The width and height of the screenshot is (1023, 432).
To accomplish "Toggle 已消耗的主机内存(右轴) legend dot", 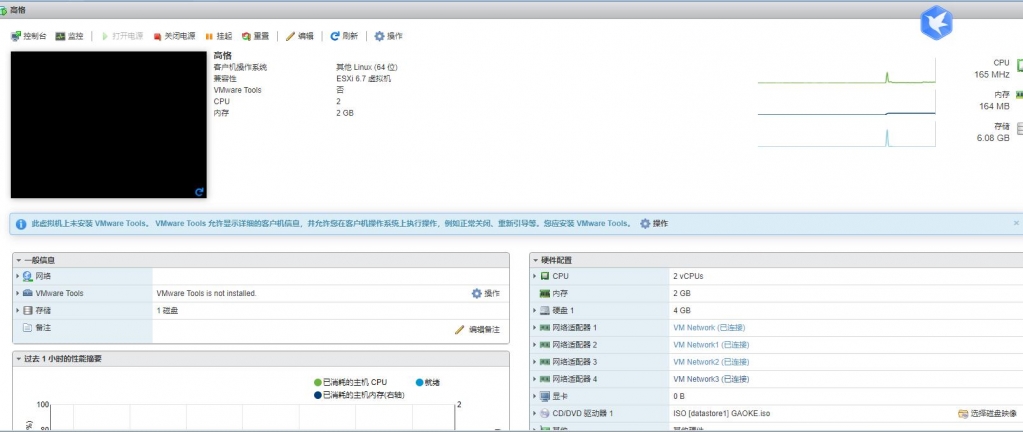I will click(x=318, y=395).
